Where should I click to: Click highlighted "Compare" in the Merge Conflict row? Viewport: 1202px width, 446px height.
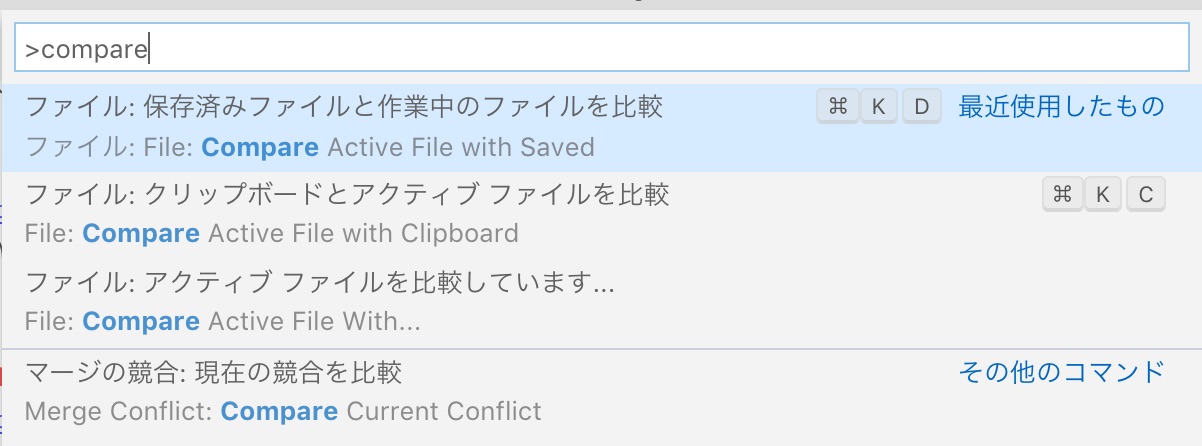coord(279,411)
